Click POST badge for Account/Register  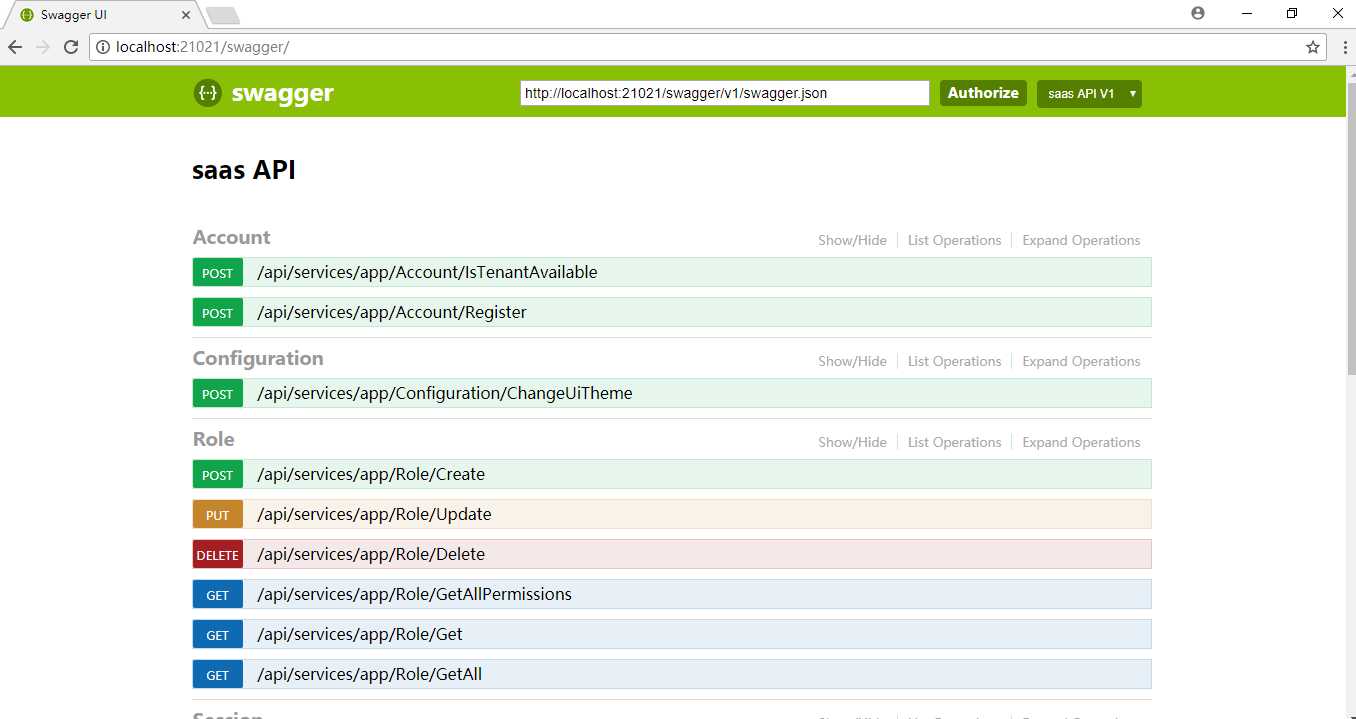[218, 313]
